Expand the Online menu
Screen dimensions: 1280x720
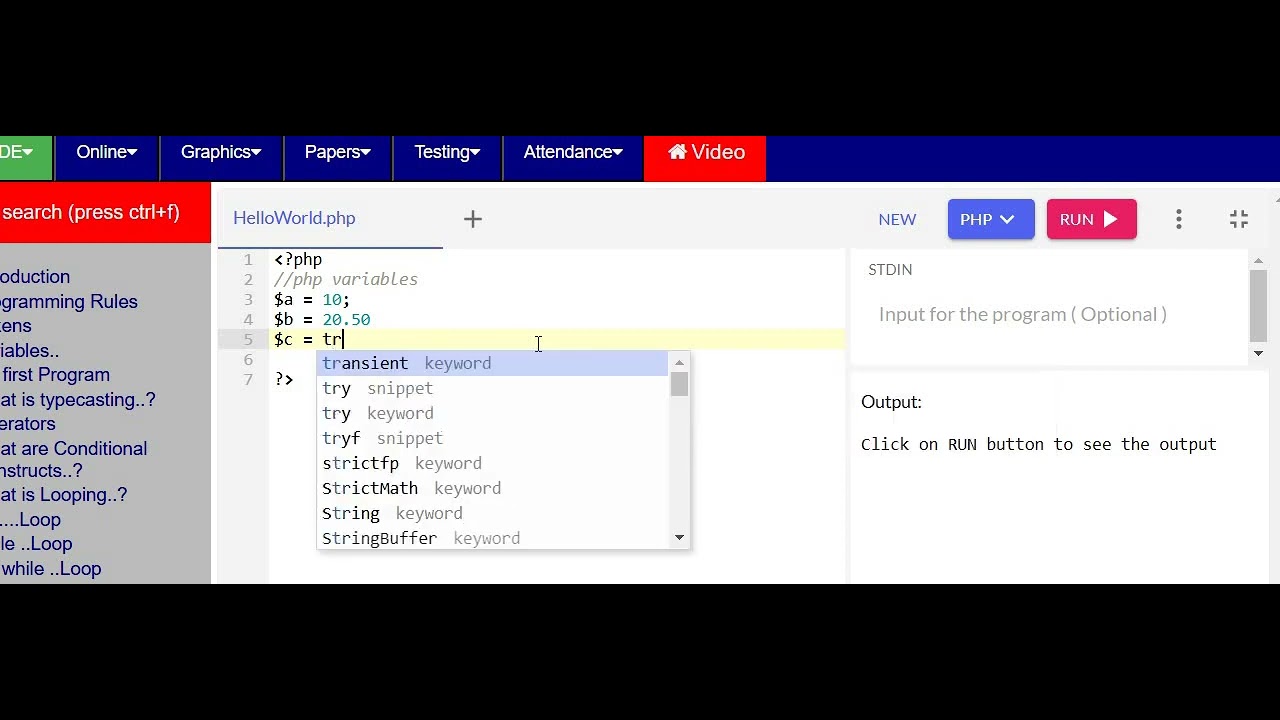pyautogui.click(x=107, y=152)
